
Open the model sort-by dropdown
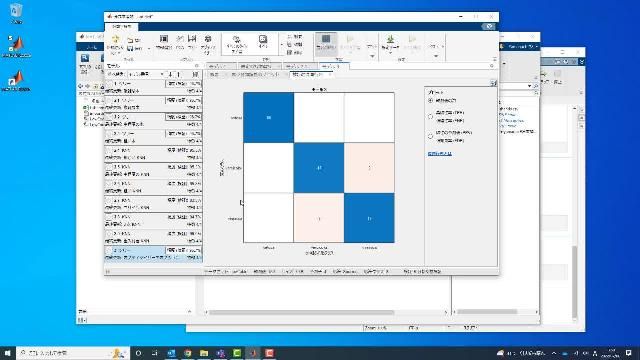[146, 74]
